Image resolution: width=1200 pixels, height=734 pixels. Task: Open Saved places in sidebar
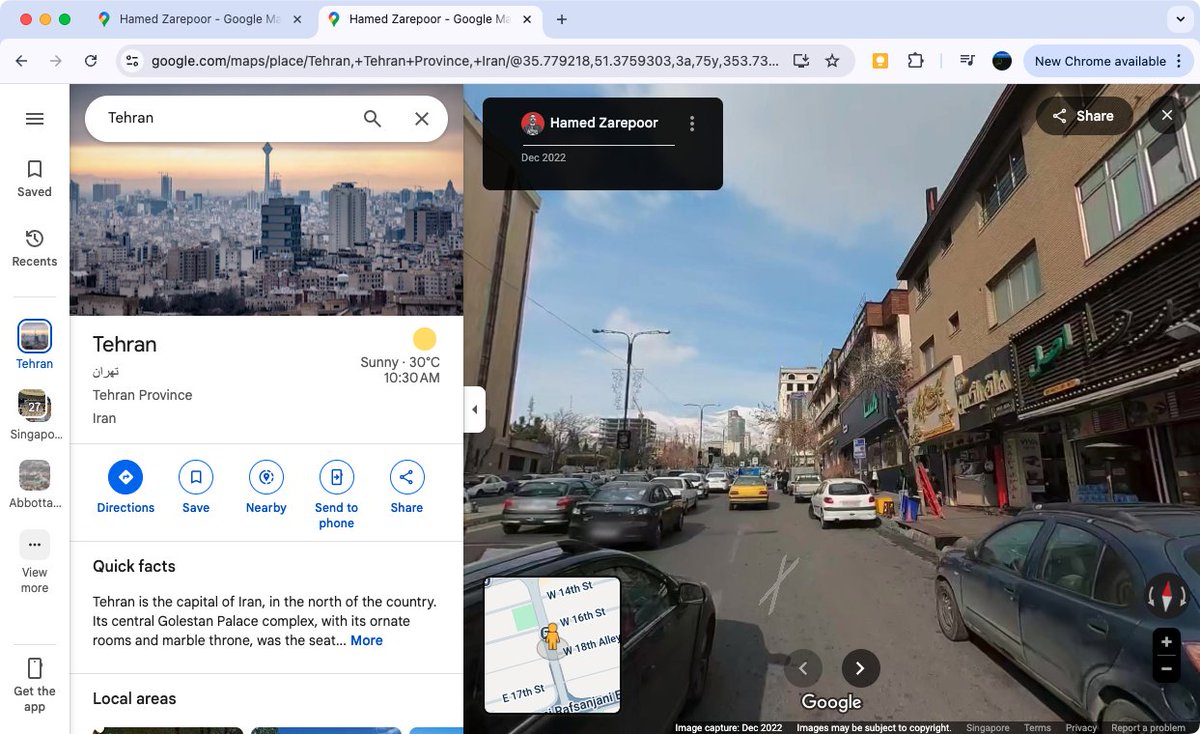tap(34, 178)
